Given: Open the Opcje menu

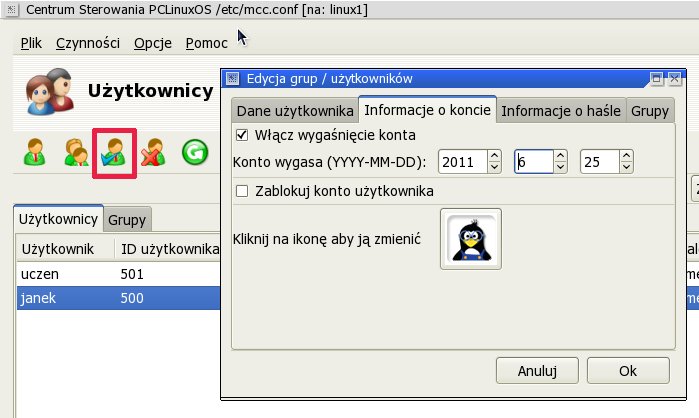Looking at the screenshot, I should click(x=153, y=43).
